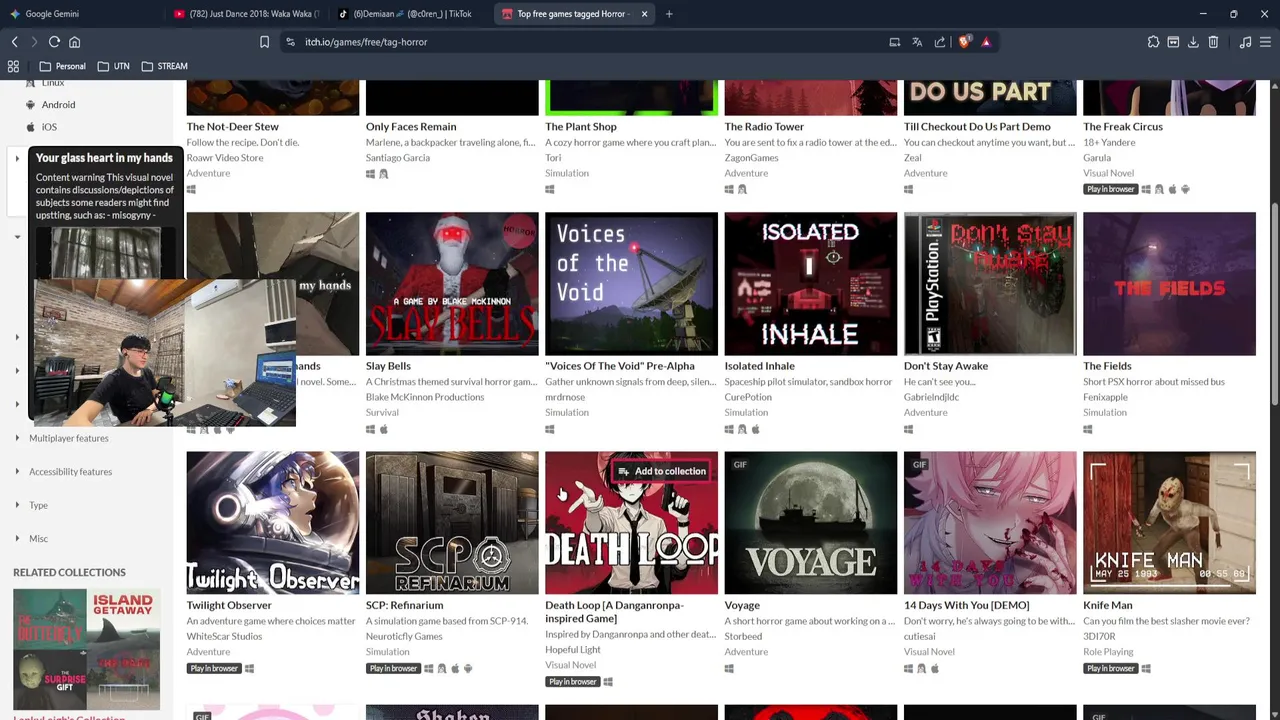The width and height of the screenshot is (1280, 720).
Task: Click Windows icon under Voices Of The Void
Action: point(550,429)
